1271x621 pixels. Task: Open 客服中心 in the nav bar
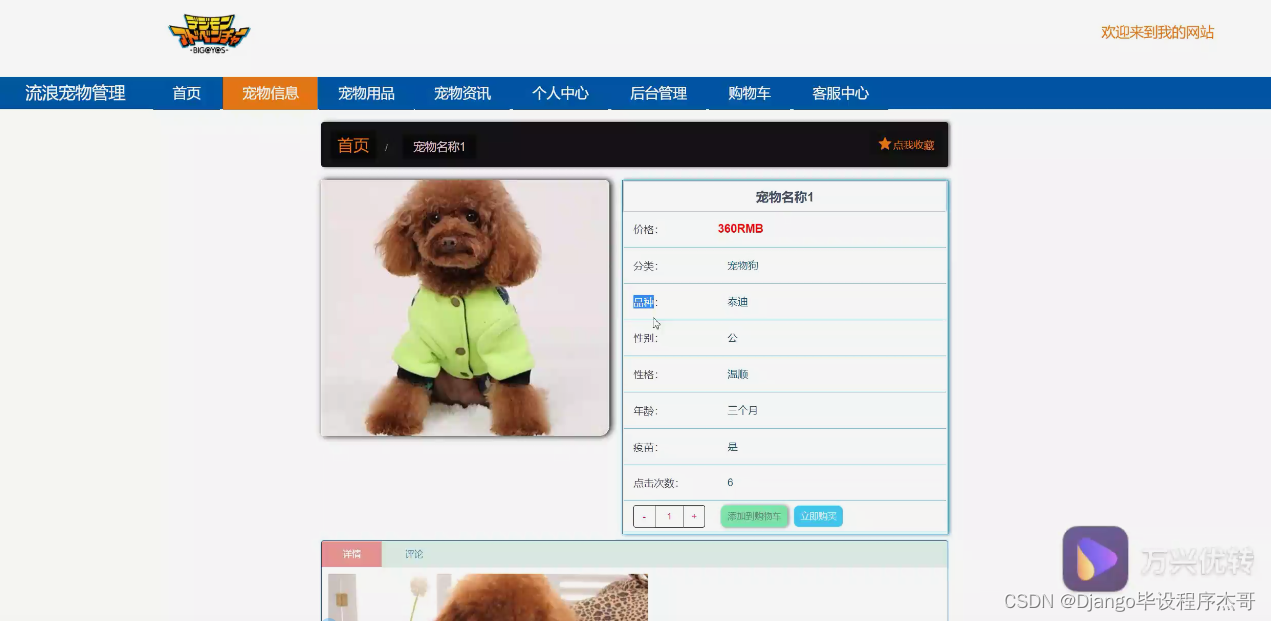click(x=840, y=93)
